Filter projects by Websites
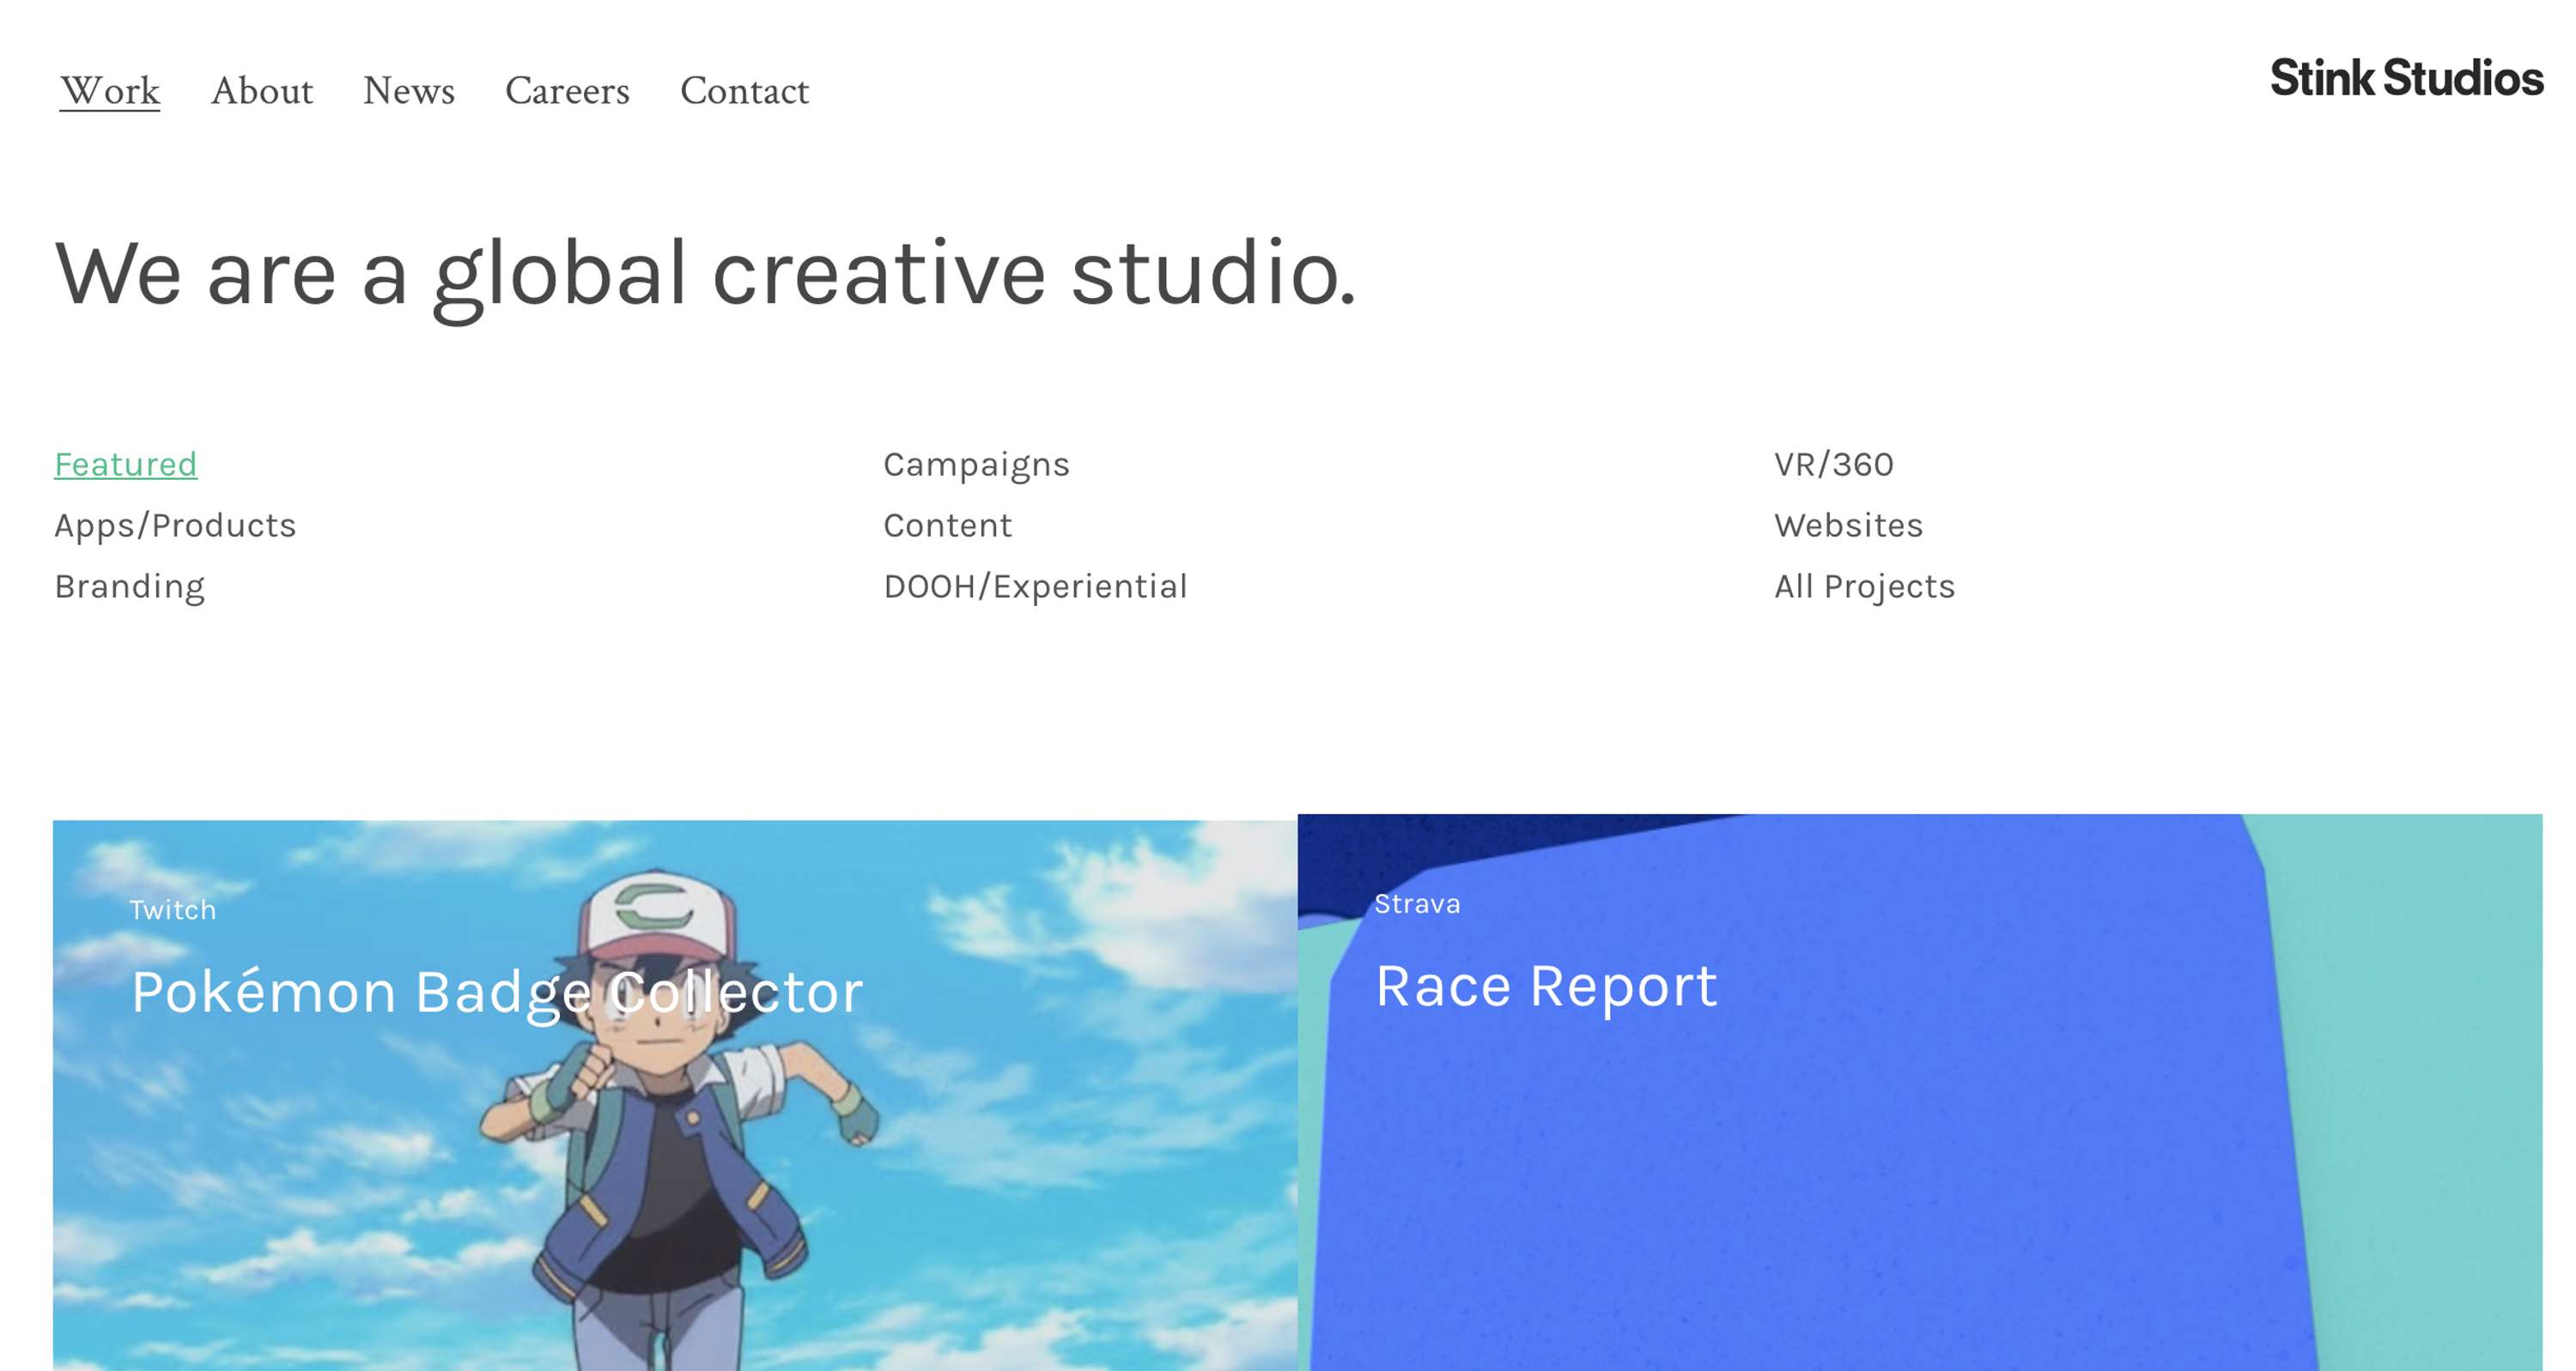 pyautogui.click(x=1849, y=525)
